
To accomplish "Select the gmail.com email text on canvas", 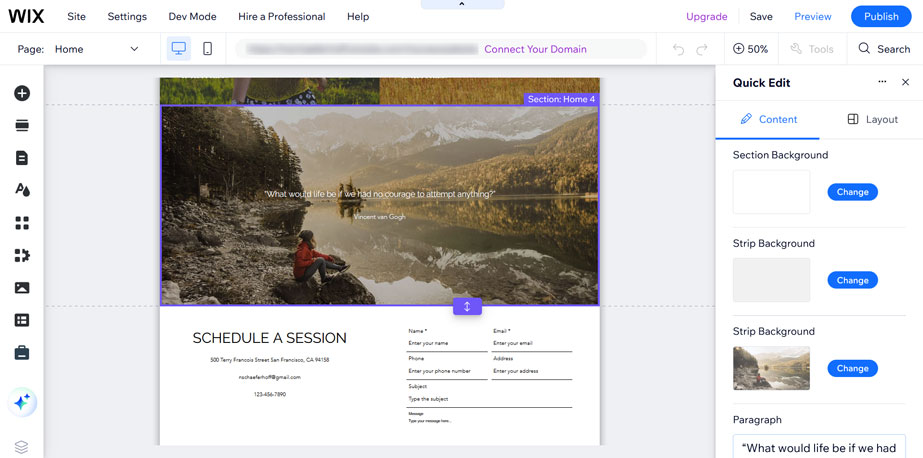I will 270,377.
